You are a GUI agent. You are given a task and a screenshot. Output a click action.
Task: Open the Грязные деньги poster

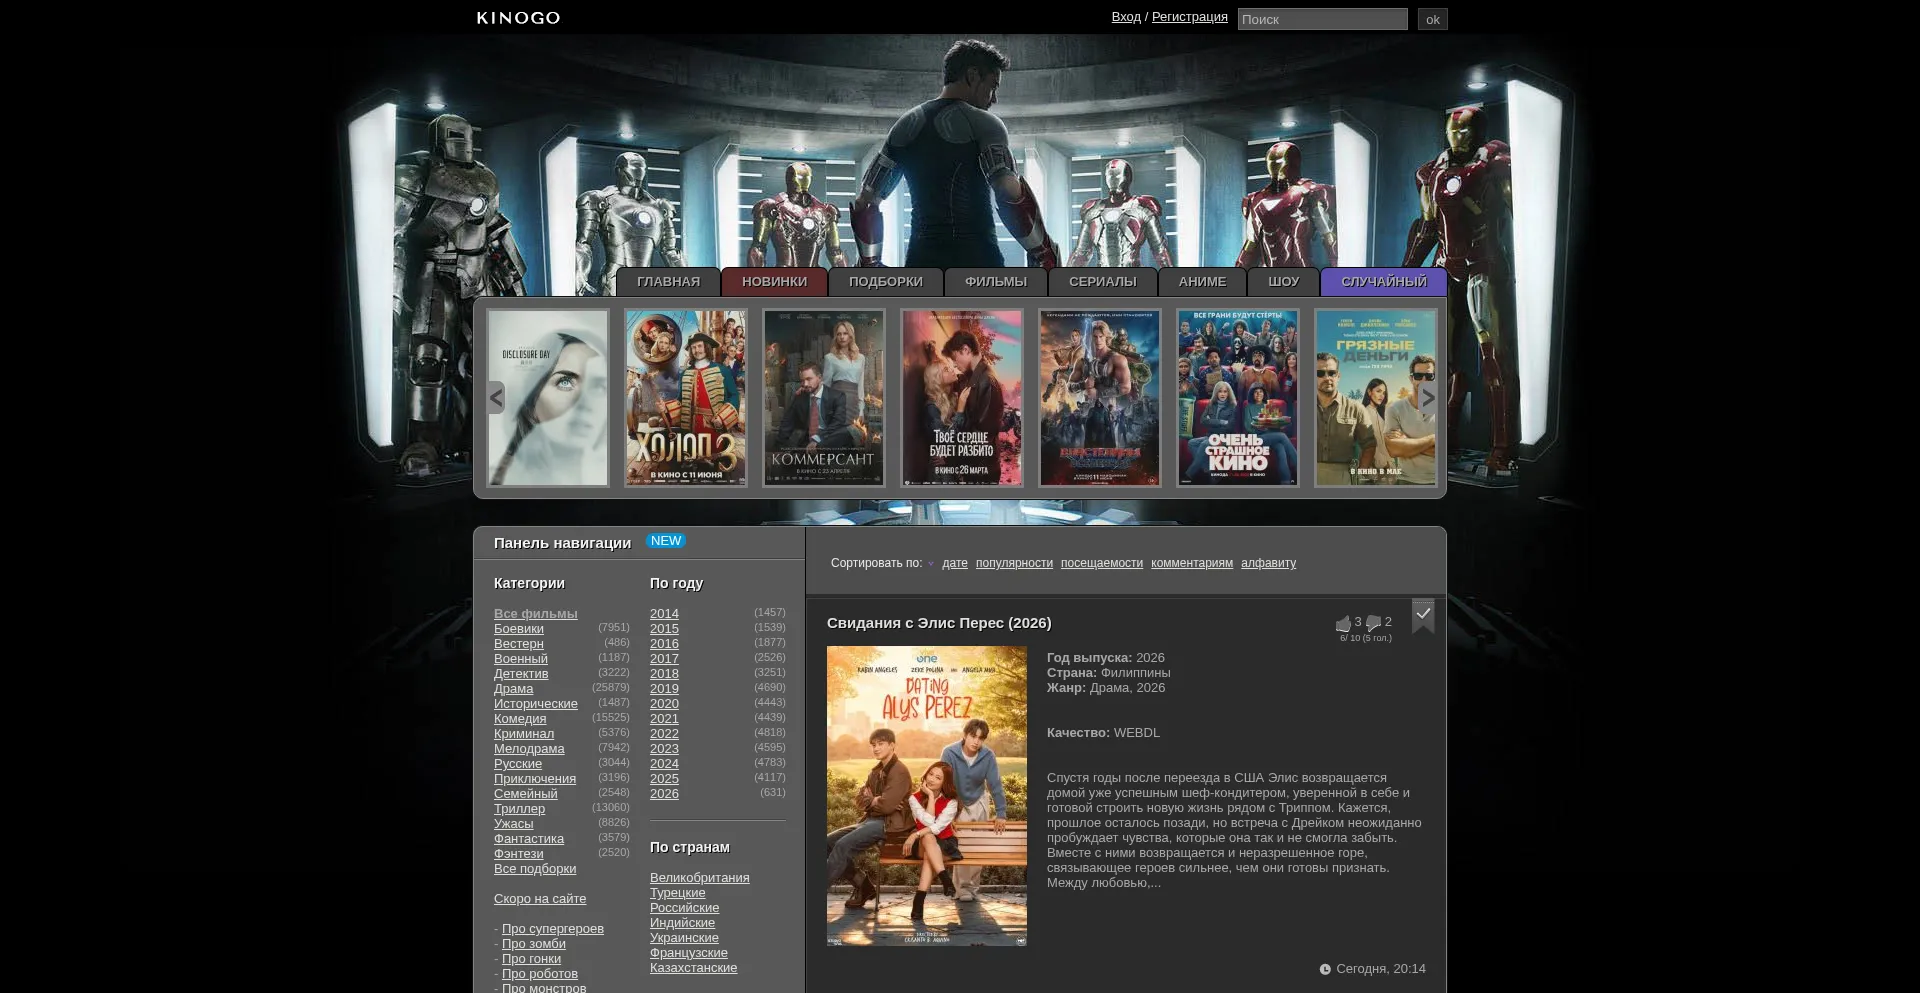coord(1376,398)
